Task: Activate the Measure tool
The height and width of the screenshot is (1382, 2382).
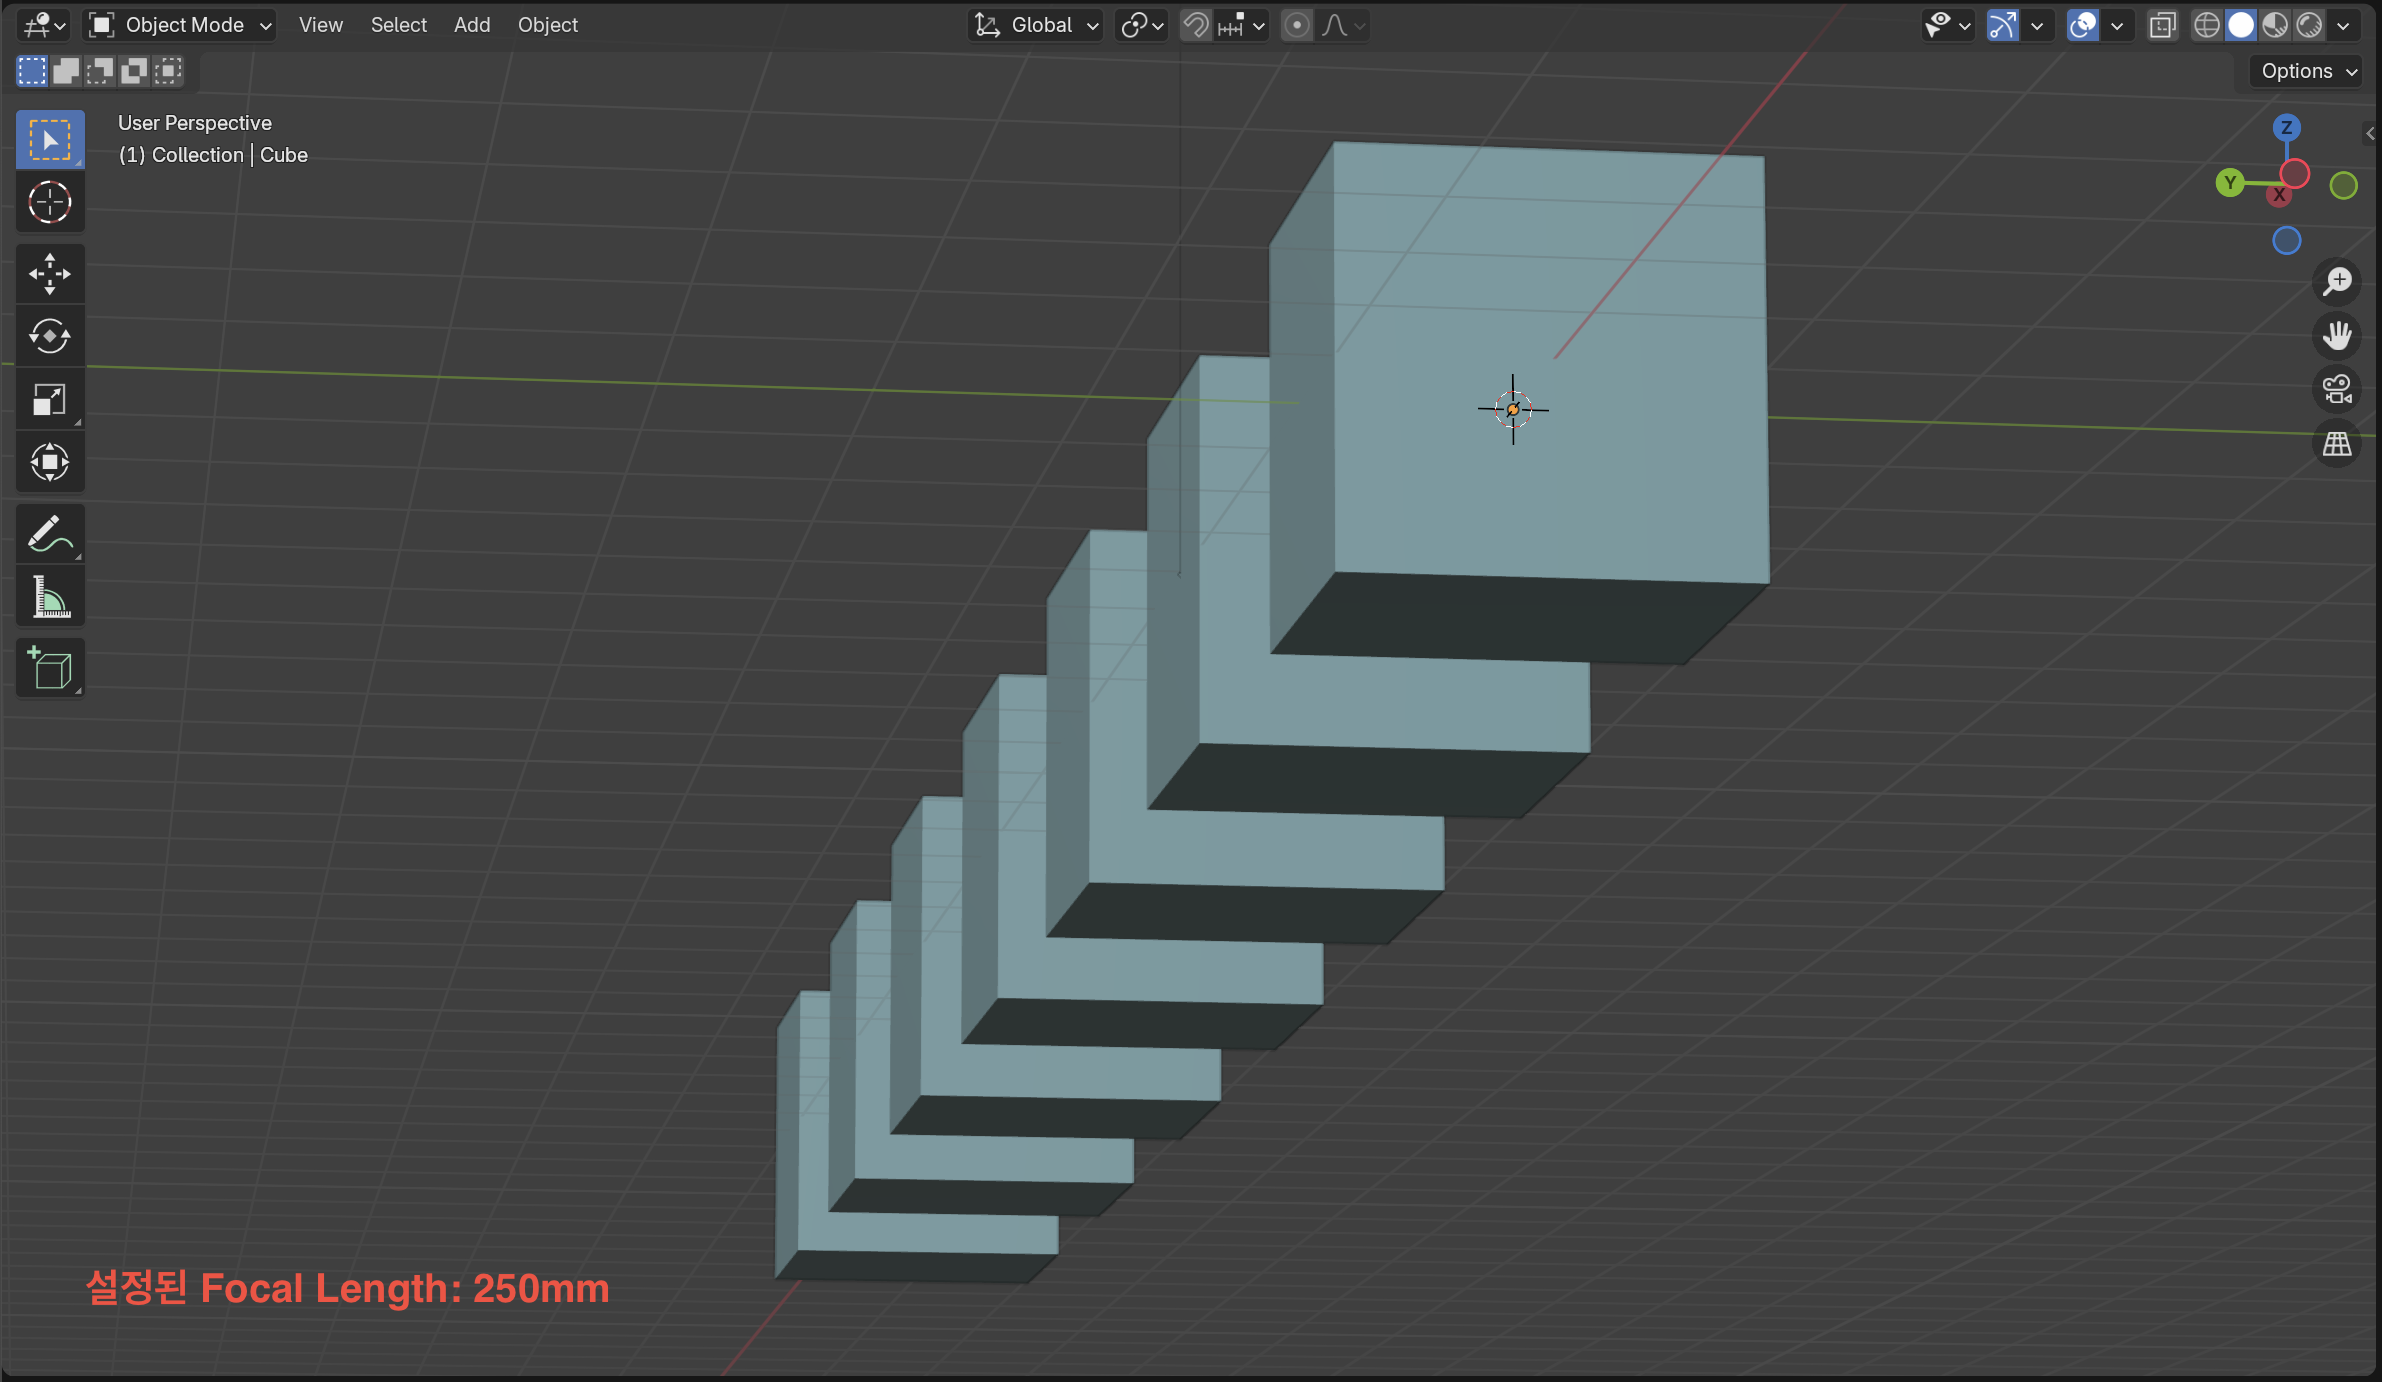Action: pos(49,597)
